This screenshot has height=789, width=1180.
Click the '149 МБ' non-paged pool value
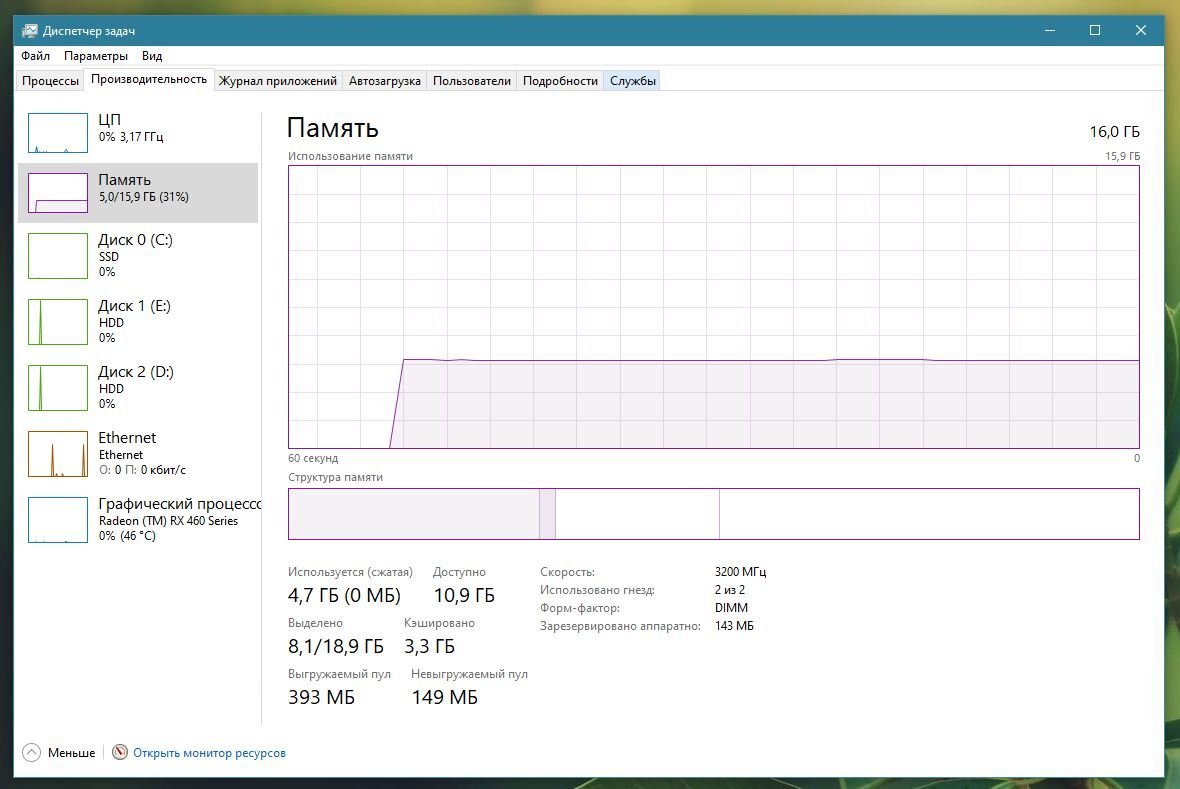pos(445,697)
